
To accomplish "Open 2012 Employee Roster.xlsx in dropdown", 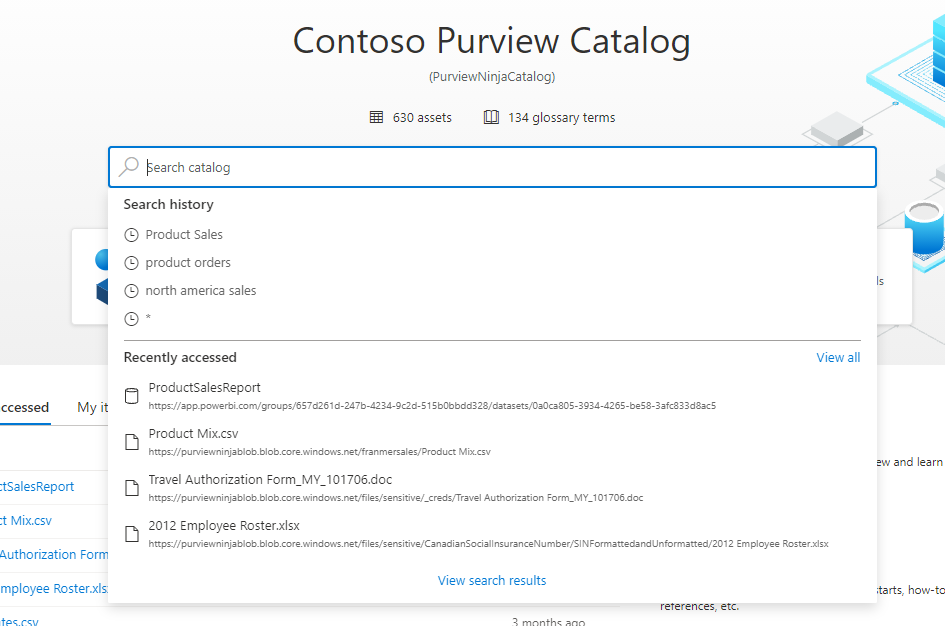I will pos(224,525).
